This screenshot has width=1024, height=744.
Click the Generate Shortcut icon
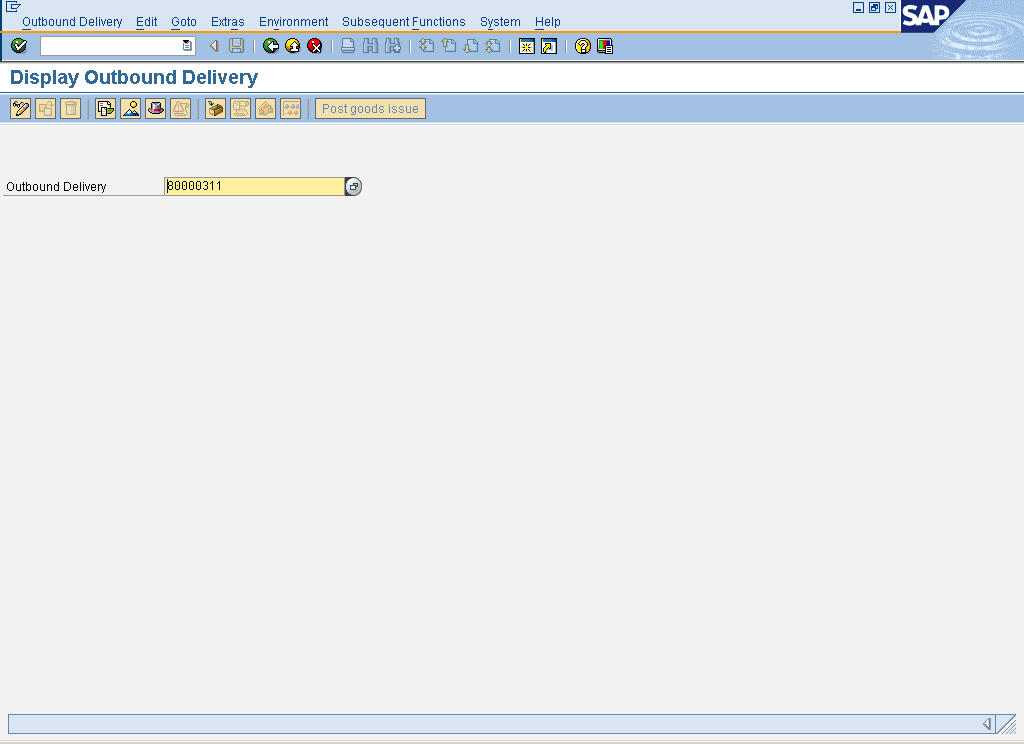click(x=549, y=46)
